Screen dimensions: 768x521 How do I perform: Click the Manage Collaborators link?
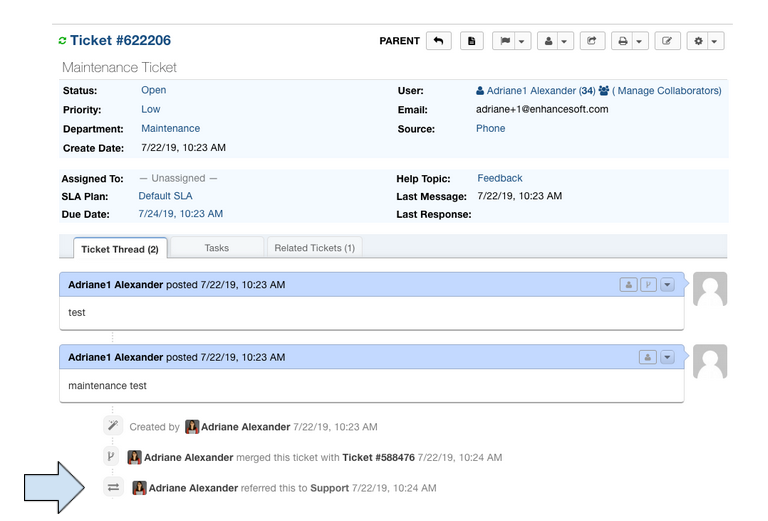pyautogui.click(x=665, y=91)
